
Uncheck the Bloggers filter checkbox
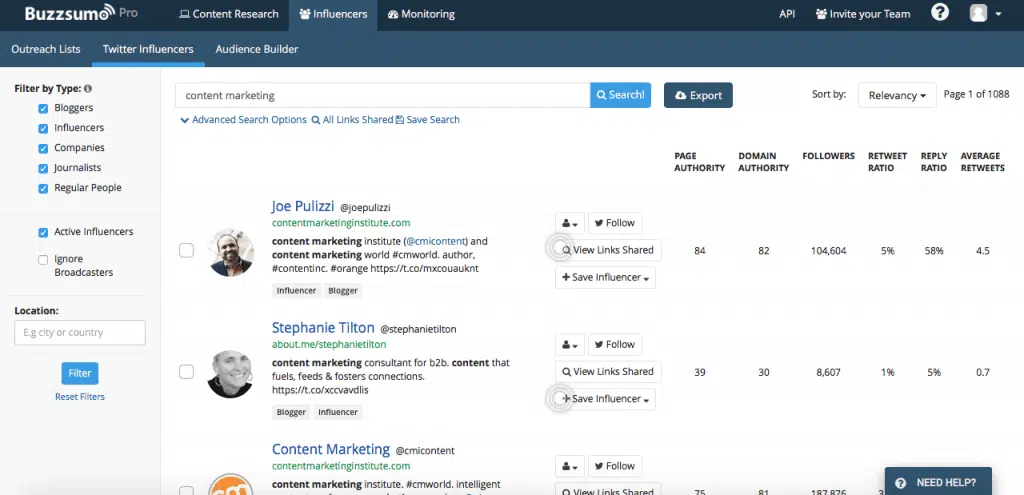43,108
